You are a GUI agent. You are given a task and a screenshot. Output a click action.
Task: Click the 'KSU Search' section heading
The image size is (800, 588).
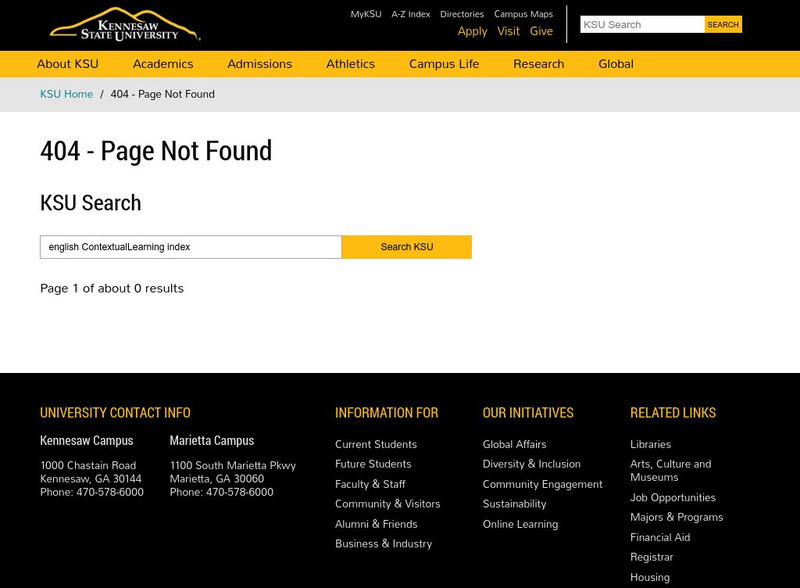tap(90, 203)
